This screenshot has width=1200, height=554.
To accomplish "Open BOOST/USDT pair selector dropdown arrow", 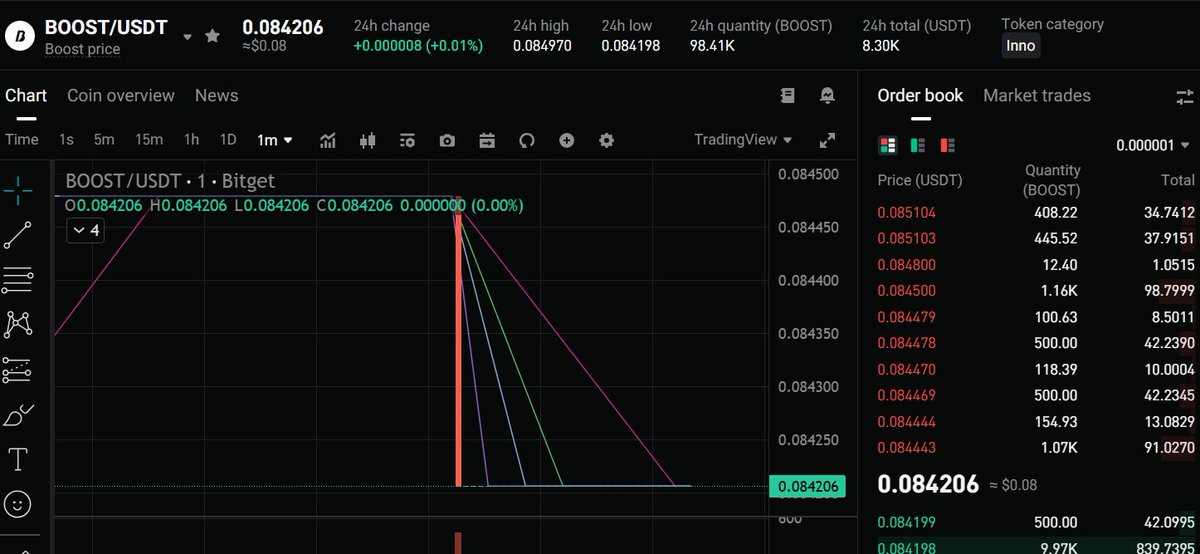I will [x=187, y=37].
